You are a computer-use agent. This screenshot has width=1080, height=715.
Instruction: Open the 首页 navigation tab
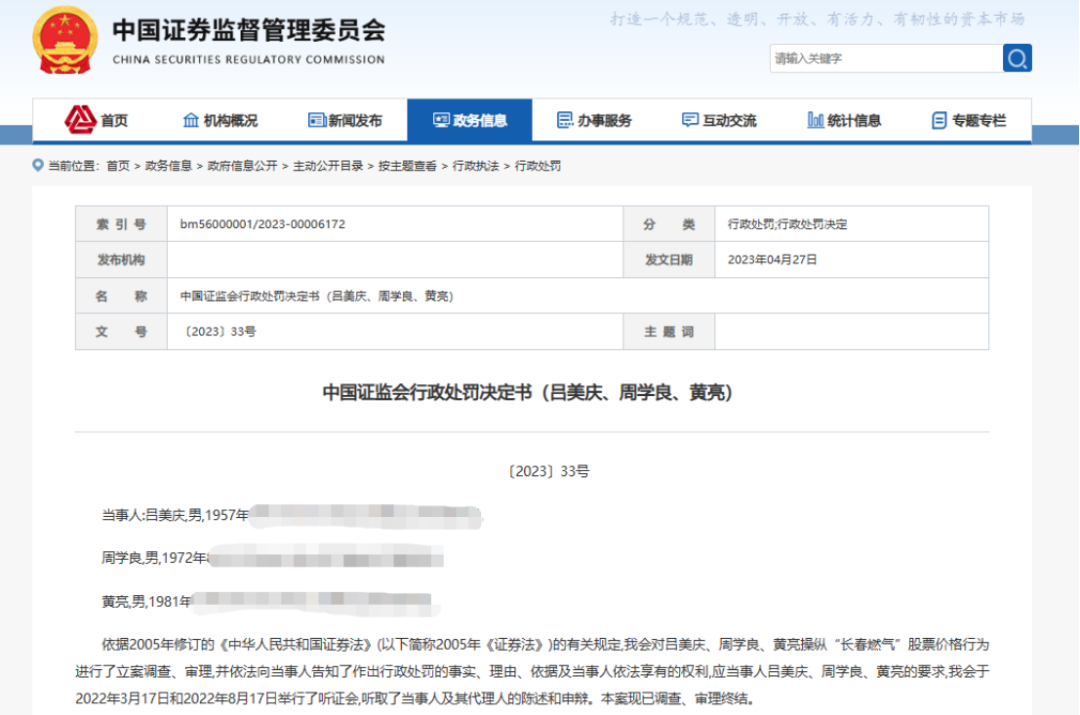pos(96,121)
